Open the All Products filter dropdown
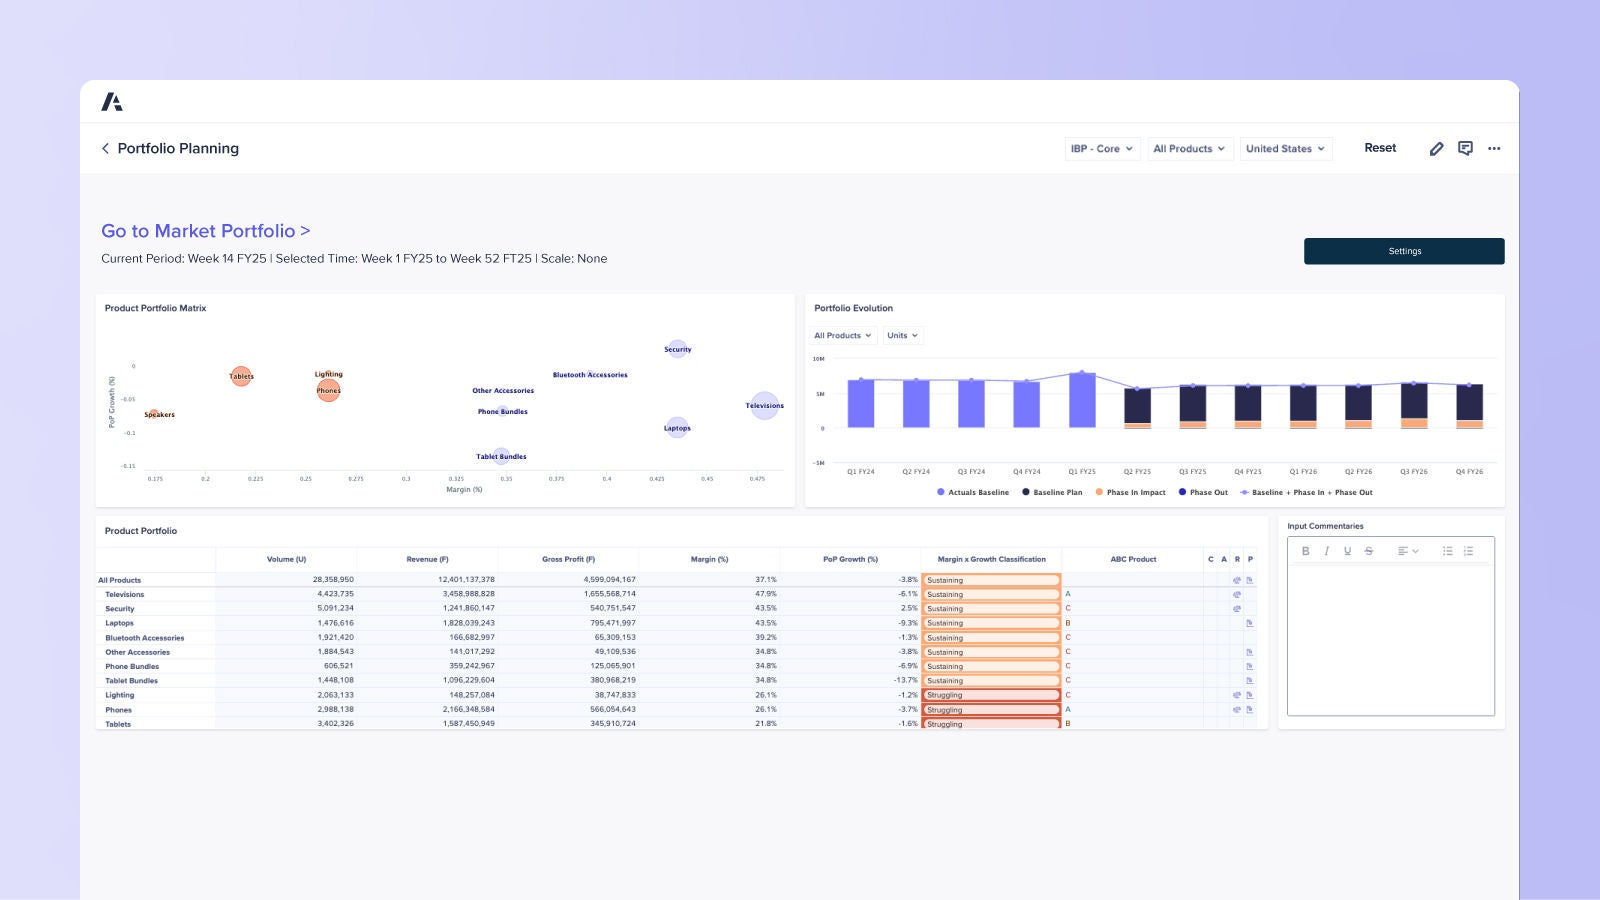This screenshot has width=1600, height=900. 1190,148
